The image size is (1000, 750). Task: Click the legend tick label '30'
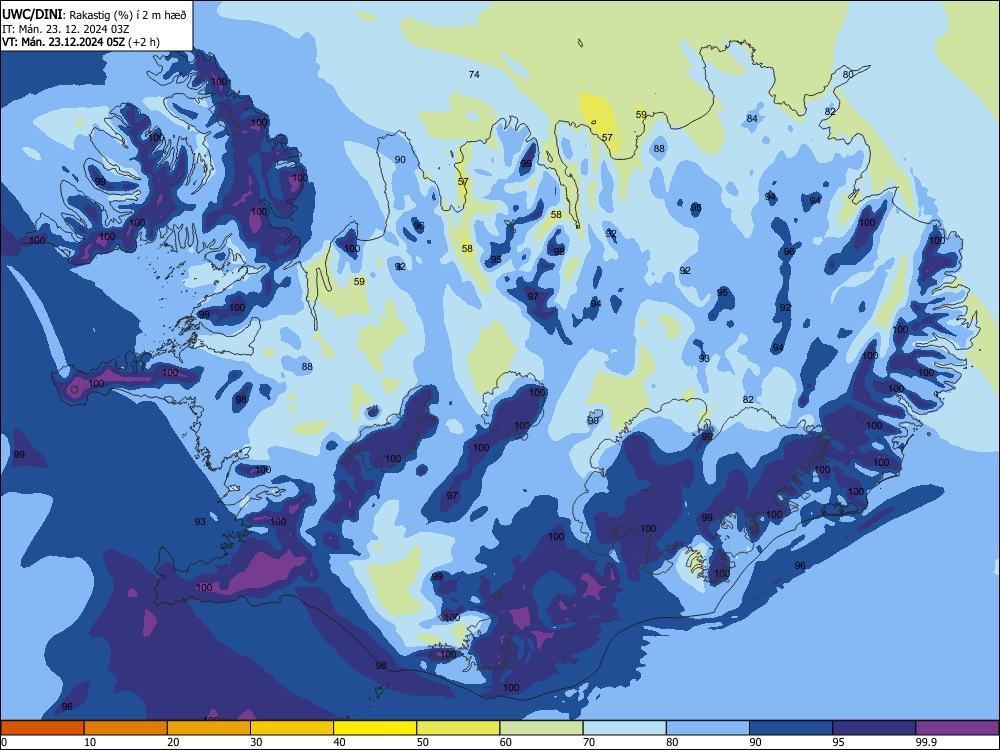click(256, 742)
